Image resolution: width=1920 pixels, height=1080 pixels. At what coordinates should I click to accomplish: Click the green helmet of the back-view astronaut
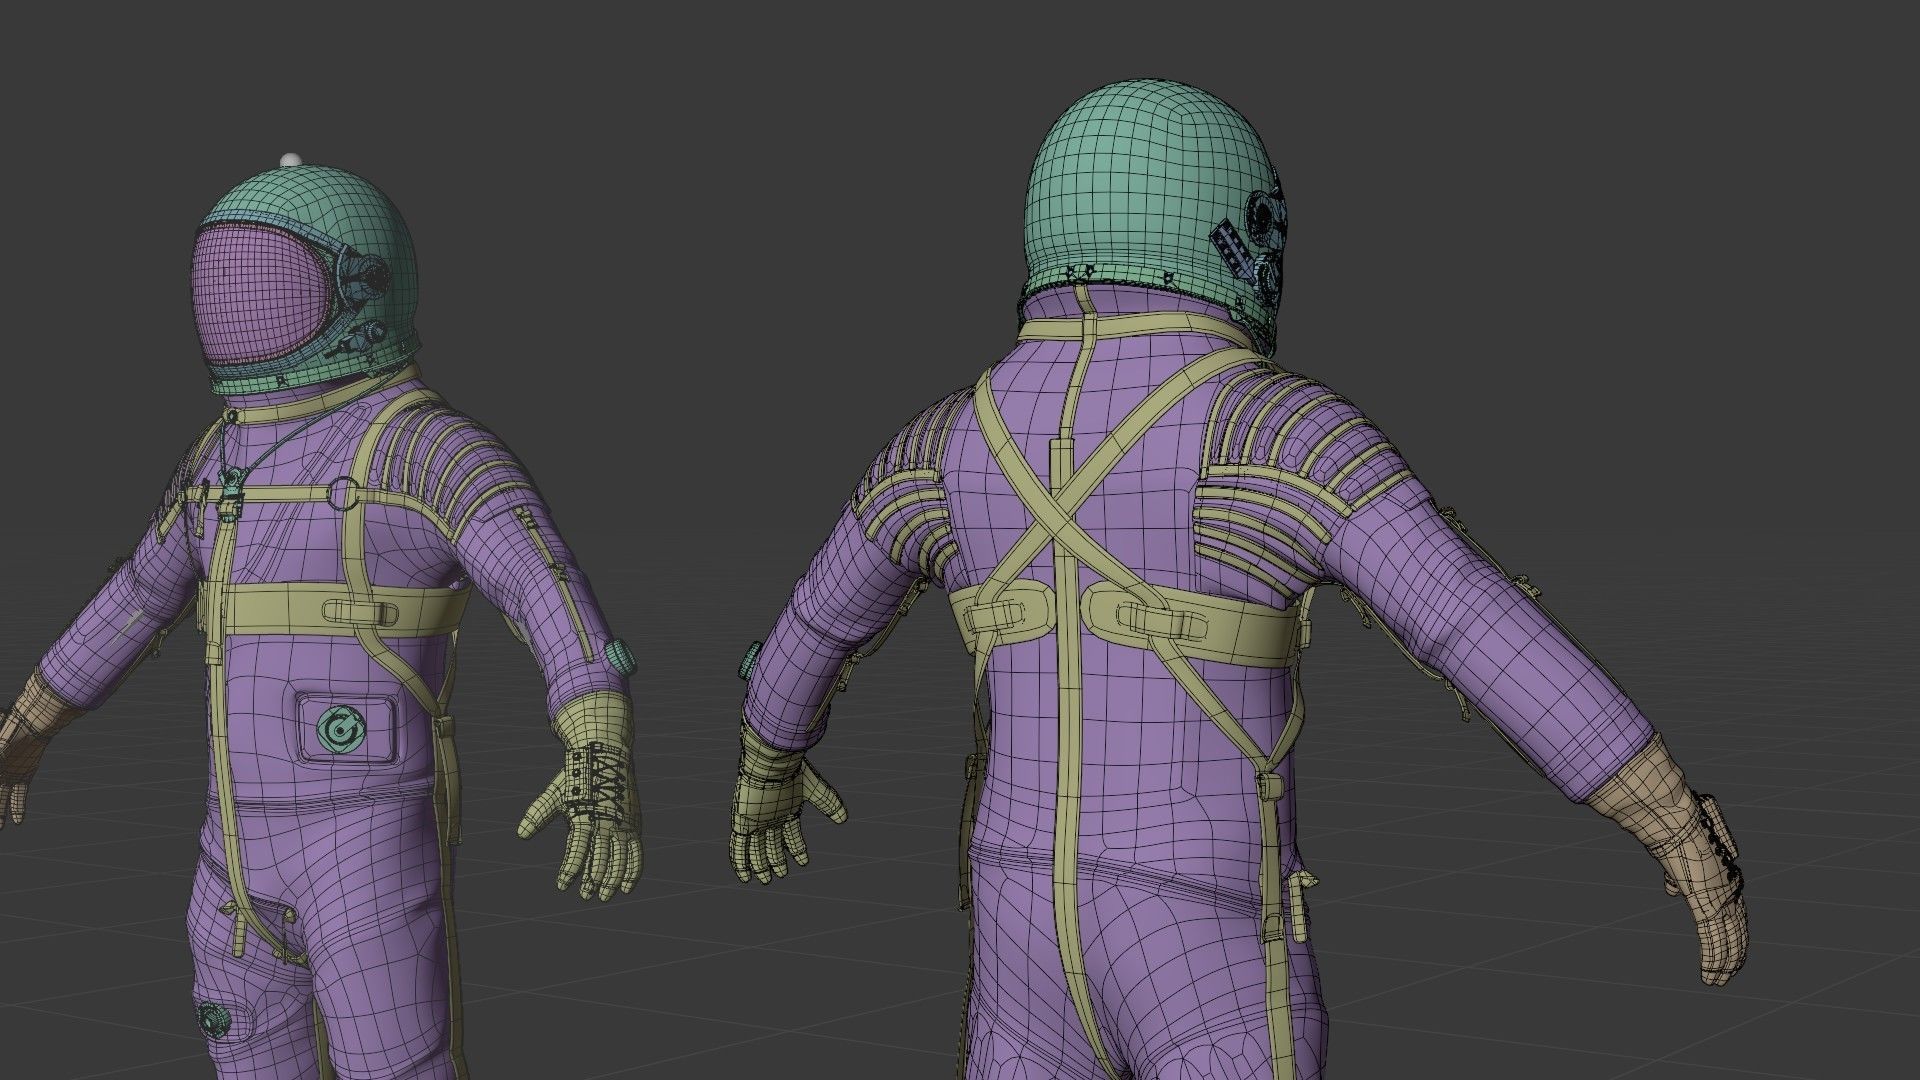click(x=1150, y=190)
